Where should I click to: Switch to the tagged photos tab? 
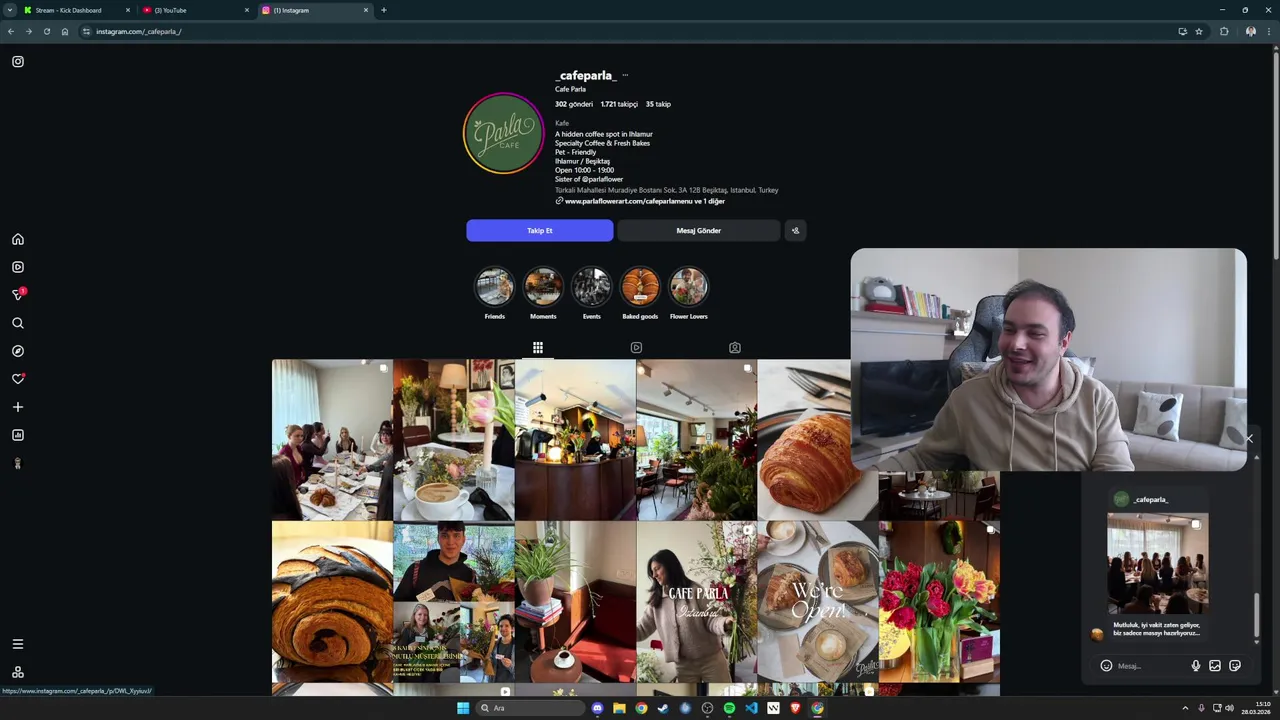coord(735,347)
